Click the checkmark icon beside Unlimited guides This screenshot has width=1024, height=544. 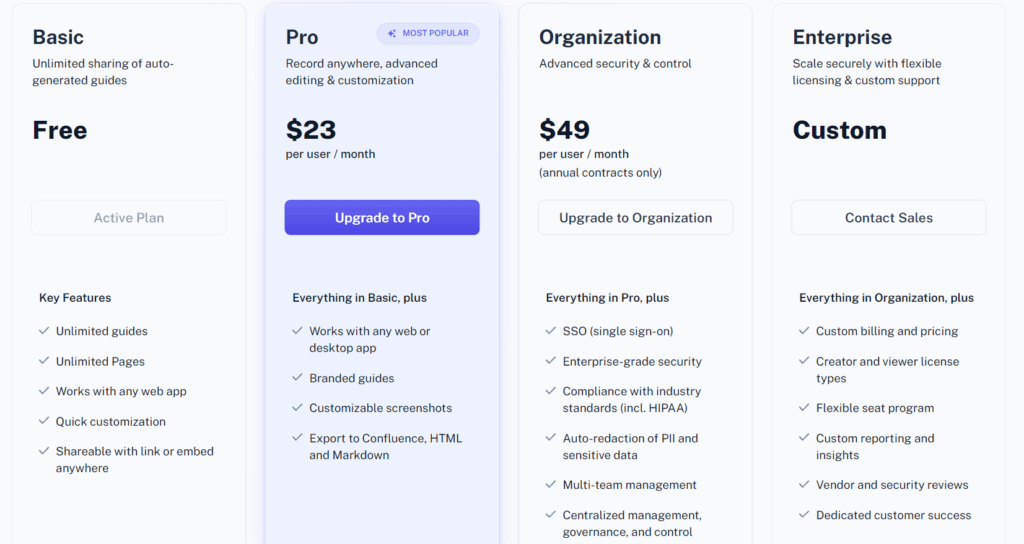coord(44,331)
